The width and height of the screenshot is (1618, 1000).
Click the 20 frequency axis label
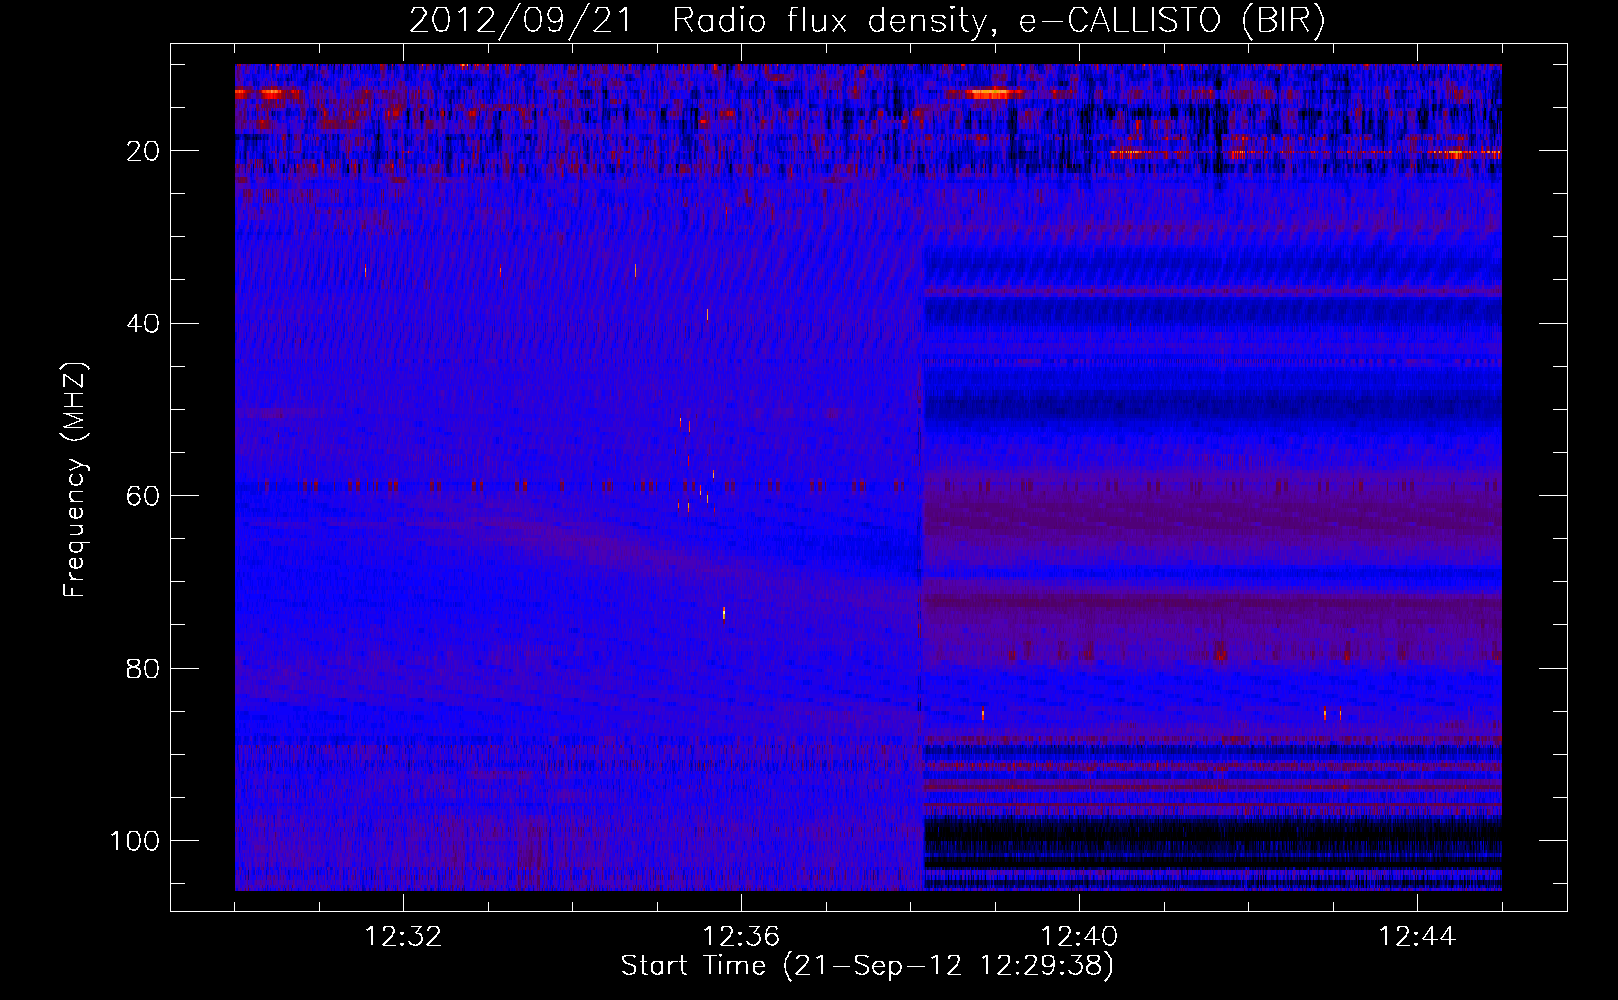click(x=145, y=151)
